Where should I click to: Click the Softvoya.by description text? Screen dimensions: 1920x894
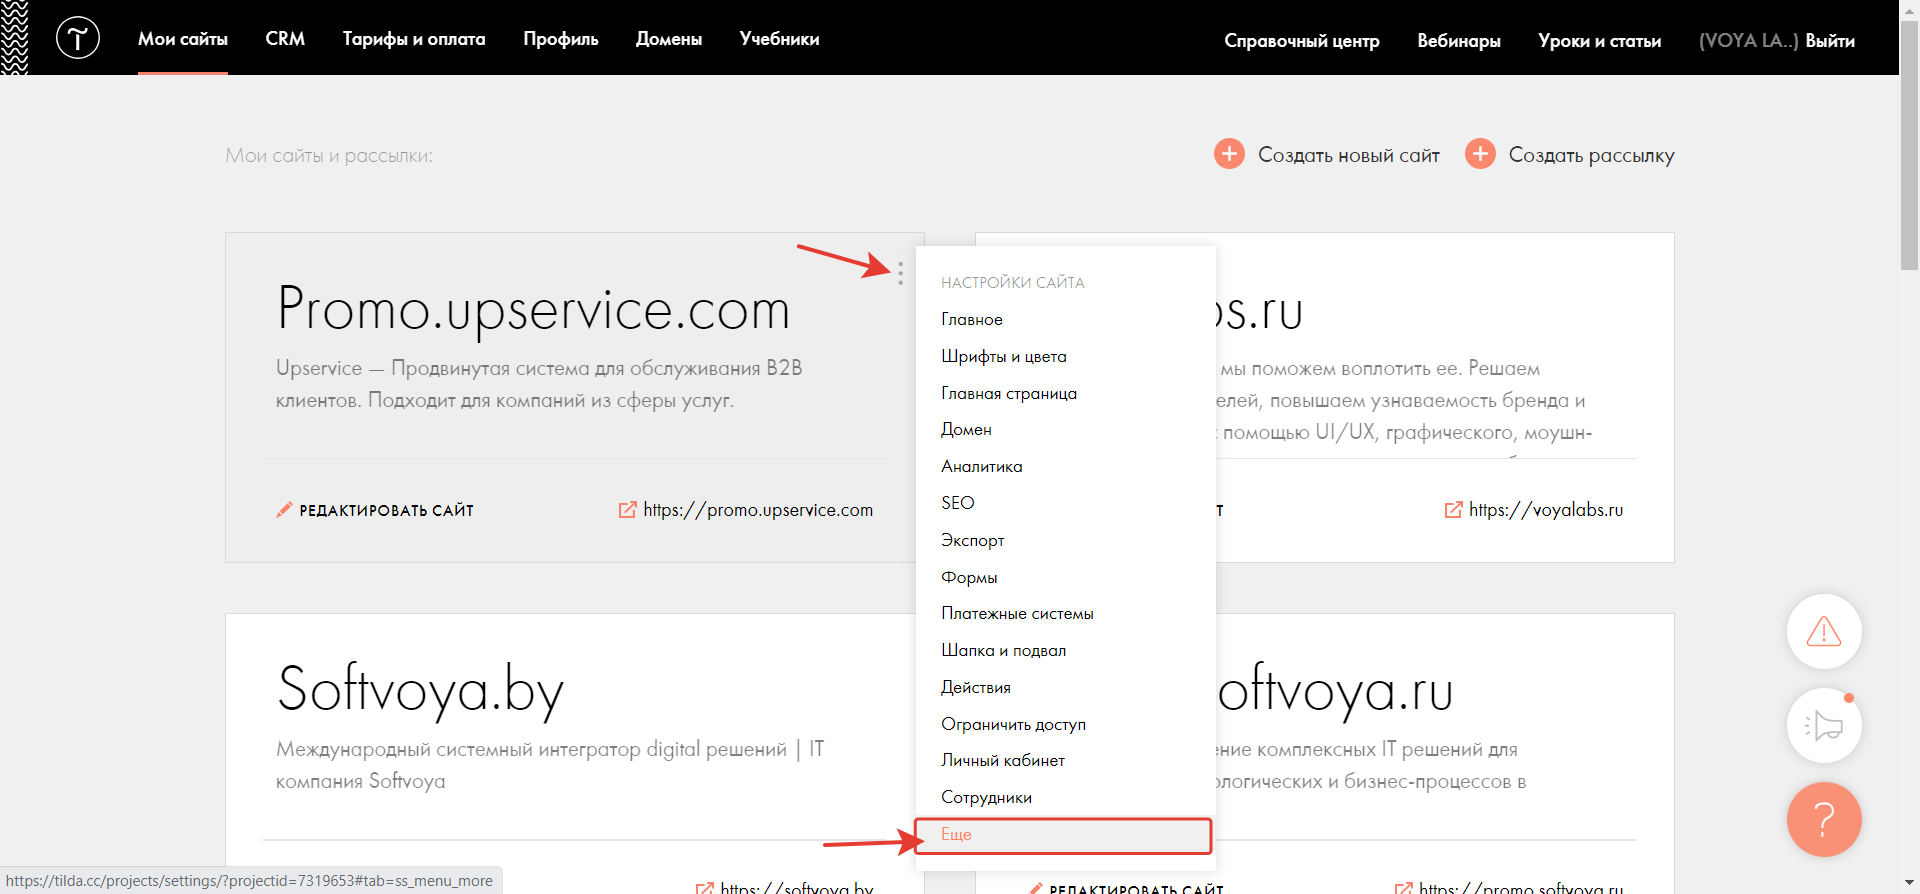[x=550, y=765]
